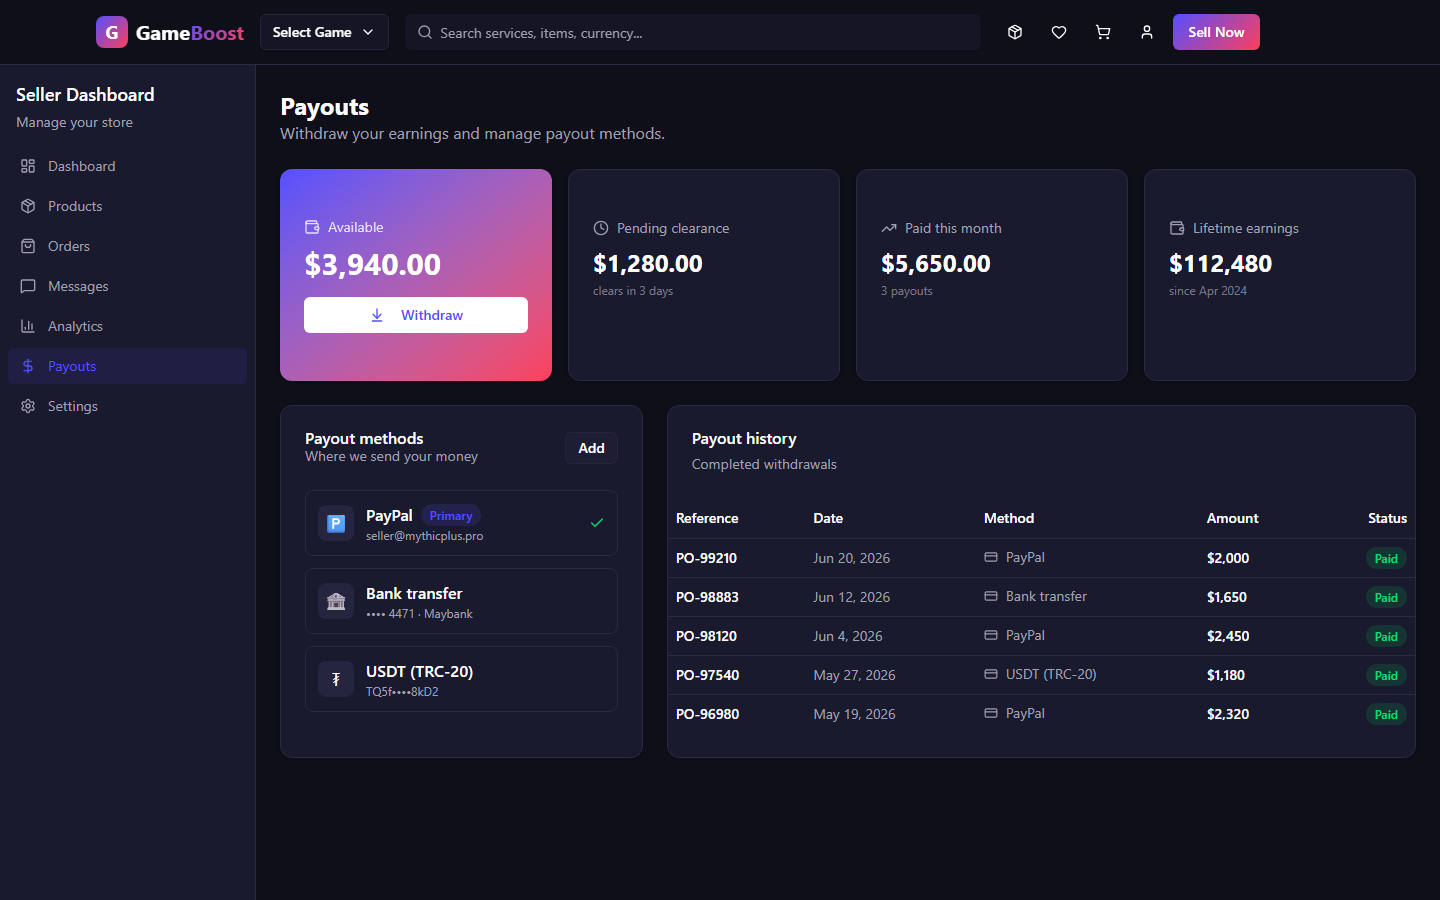The width and height of the screenshot is (1440, 900).
Task: Add a new payout method
Action: pos(591,448)
